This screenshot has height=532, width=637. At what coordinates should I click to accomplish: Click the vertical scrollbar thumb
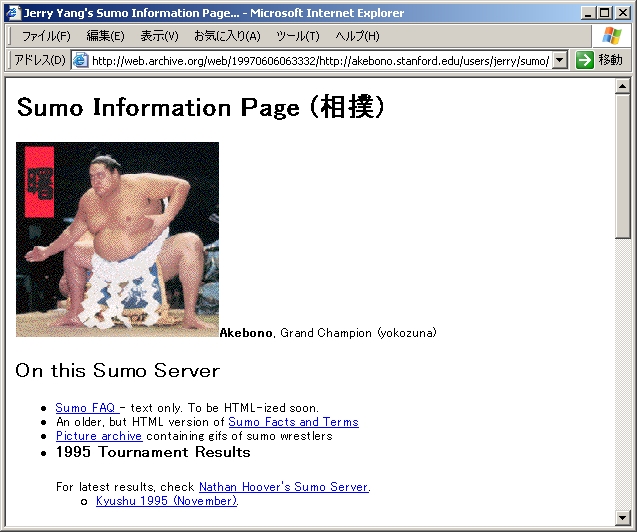click(x=622, y=166)
